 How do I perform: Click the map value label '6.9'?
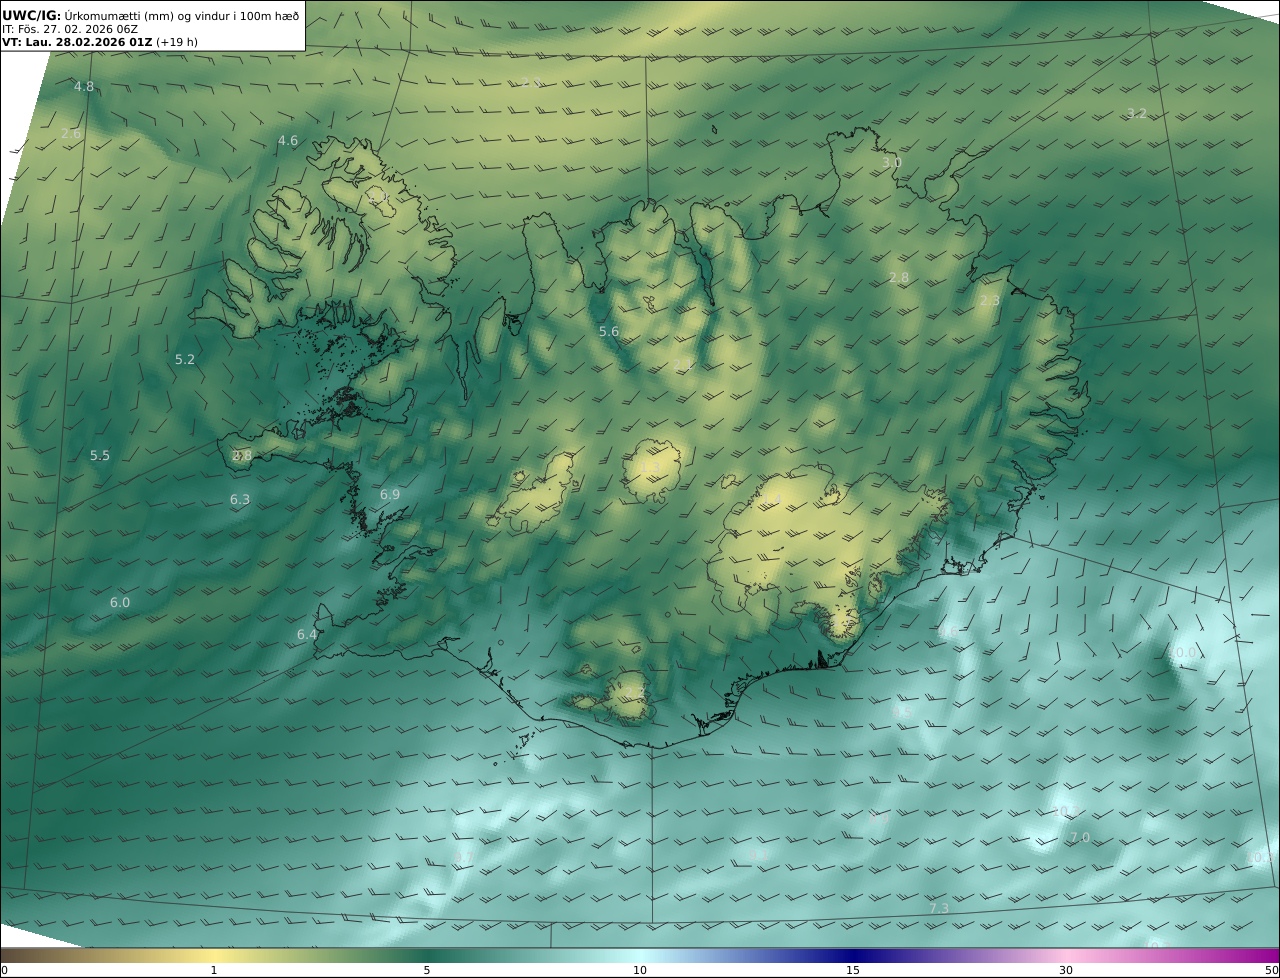pos(390,495)
